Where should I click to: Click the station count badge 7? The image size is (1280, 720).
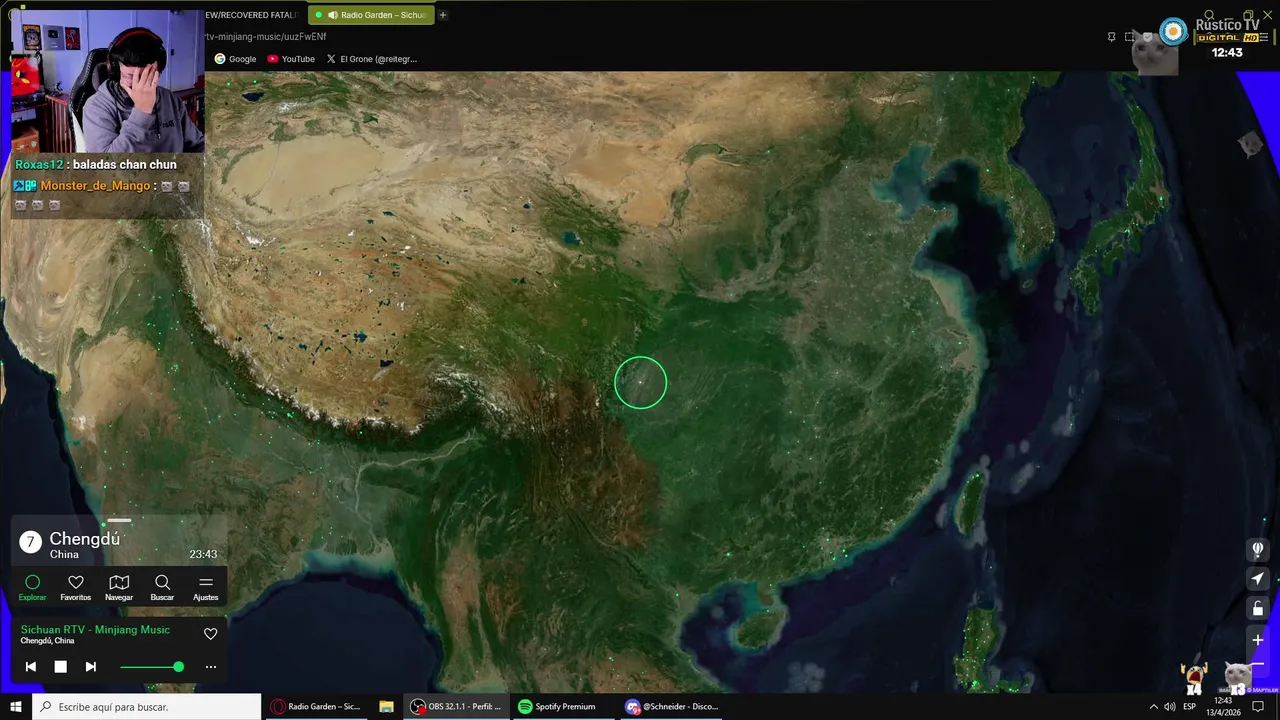click(30, 542)
